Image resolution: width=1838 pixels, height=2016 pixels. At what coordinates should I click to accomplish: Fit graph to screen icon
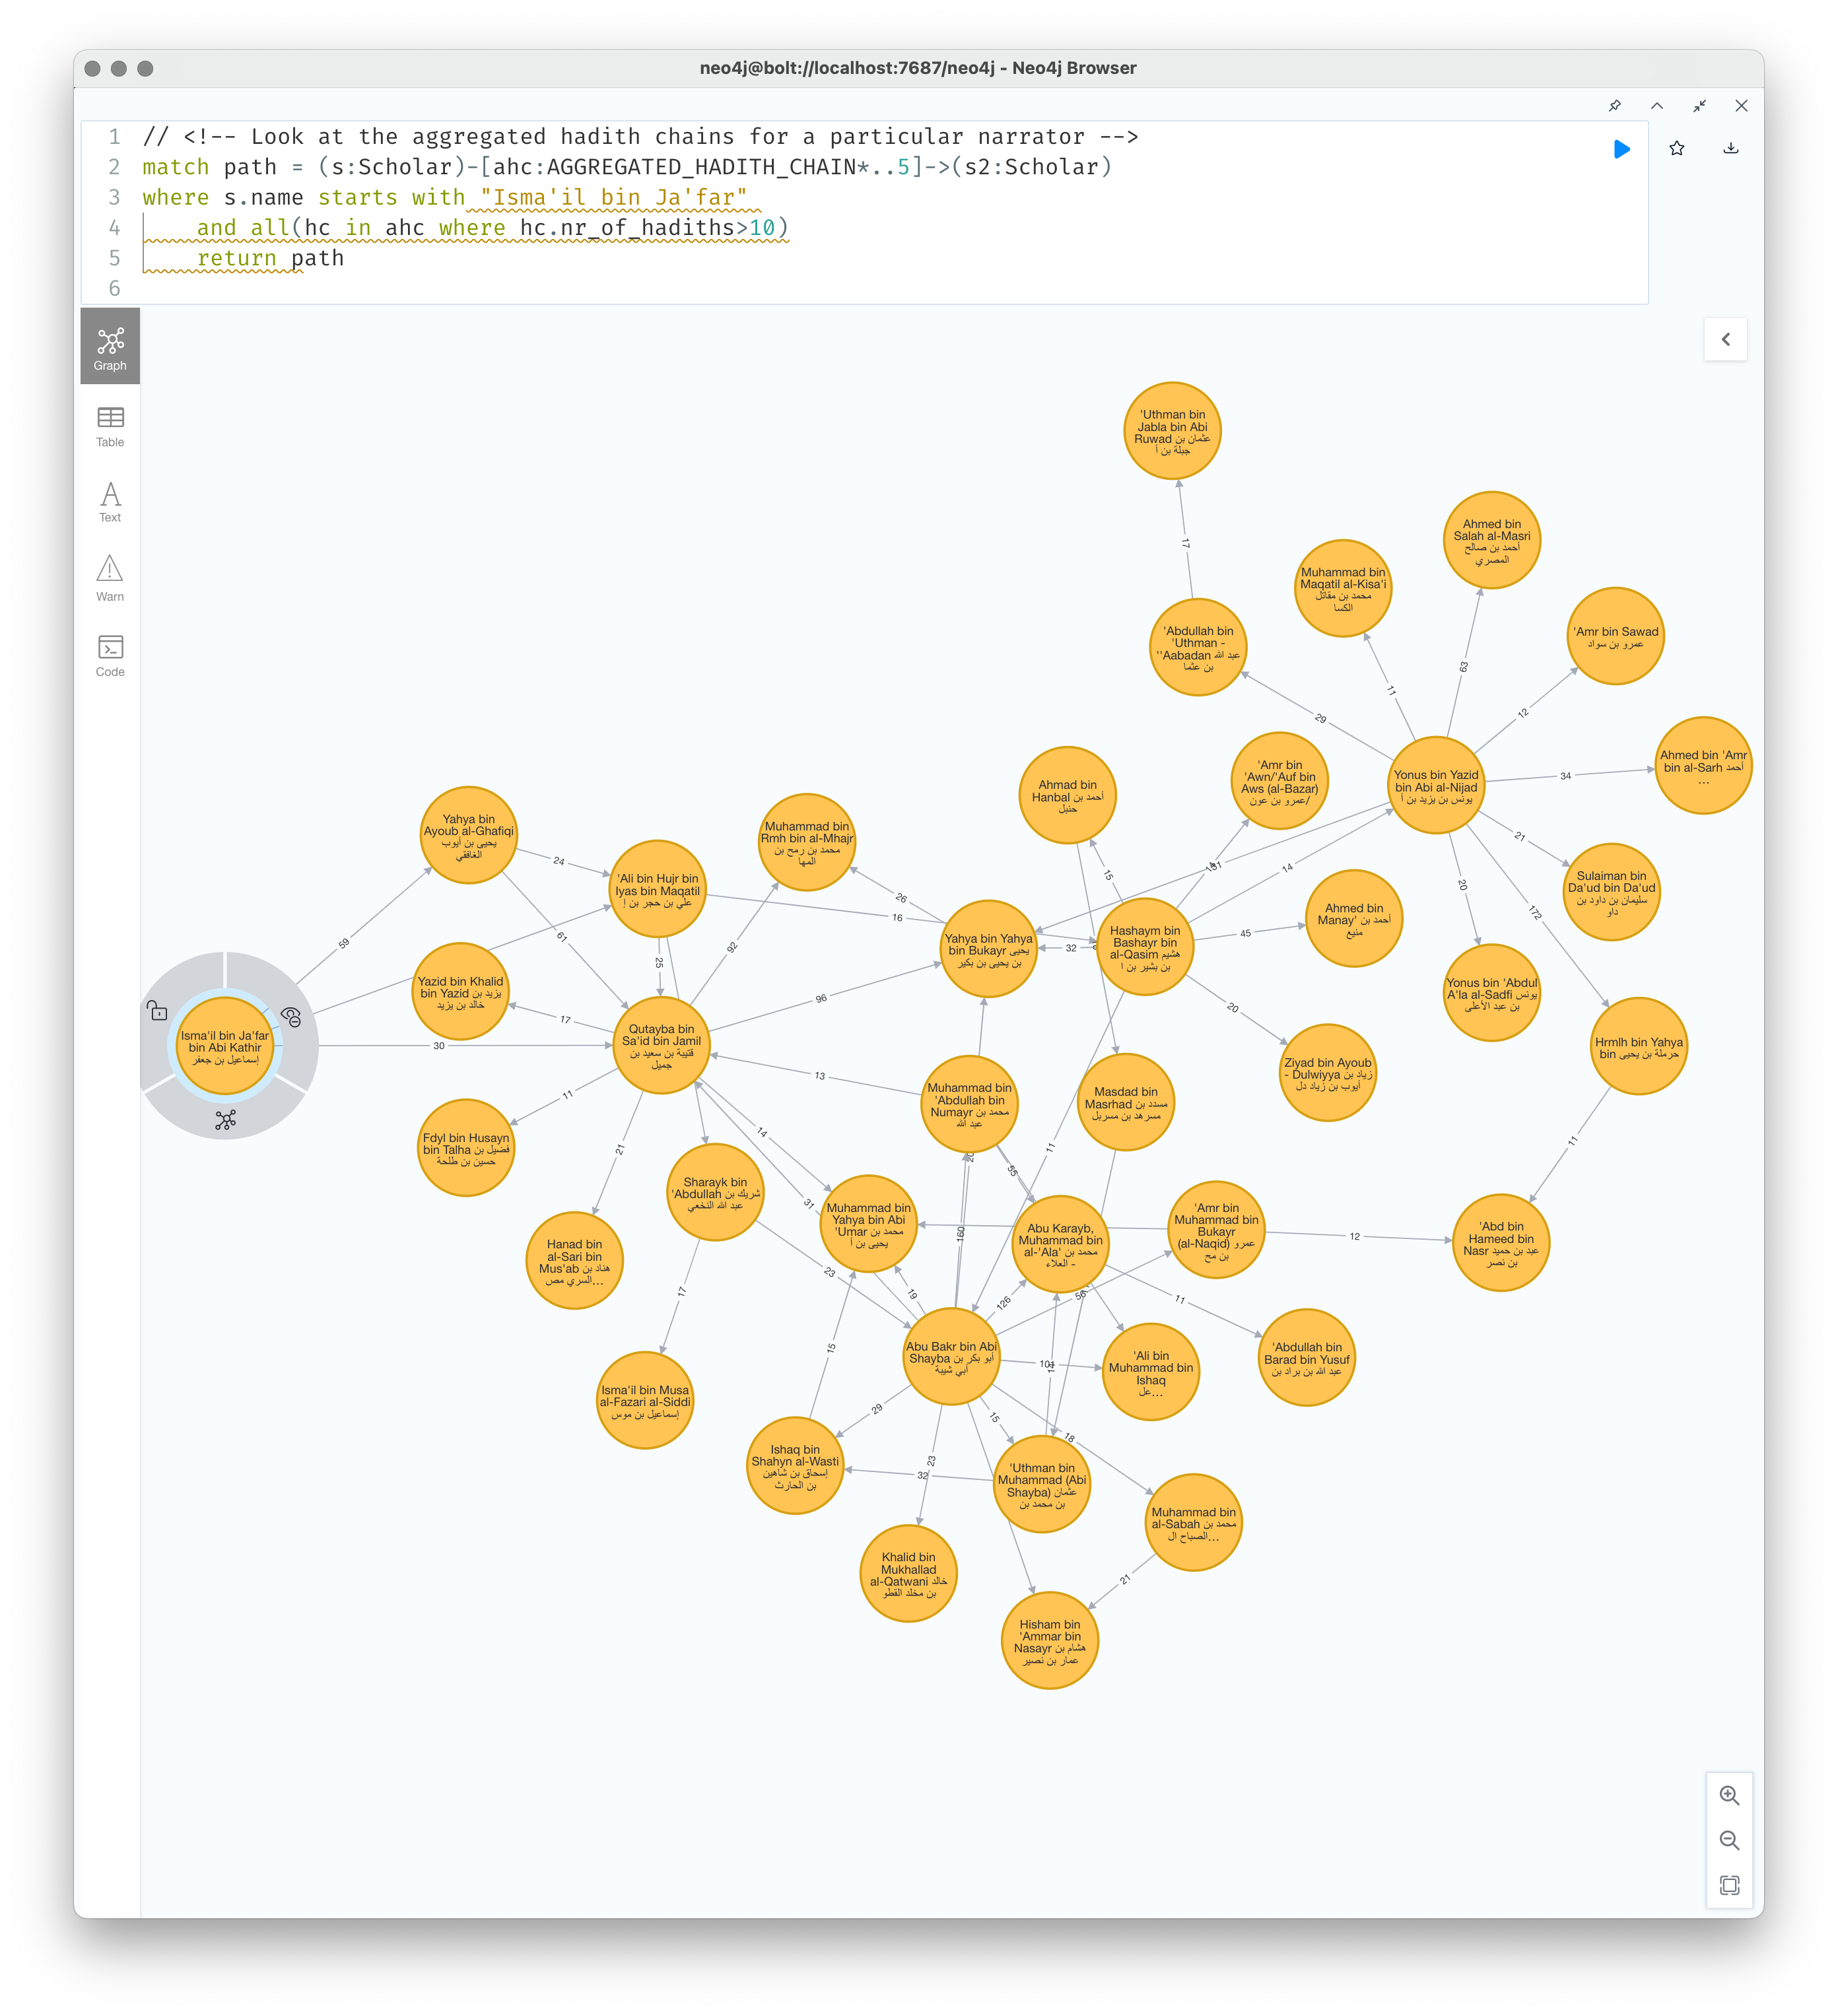pyautogui.click(x=1729, y=1885)
